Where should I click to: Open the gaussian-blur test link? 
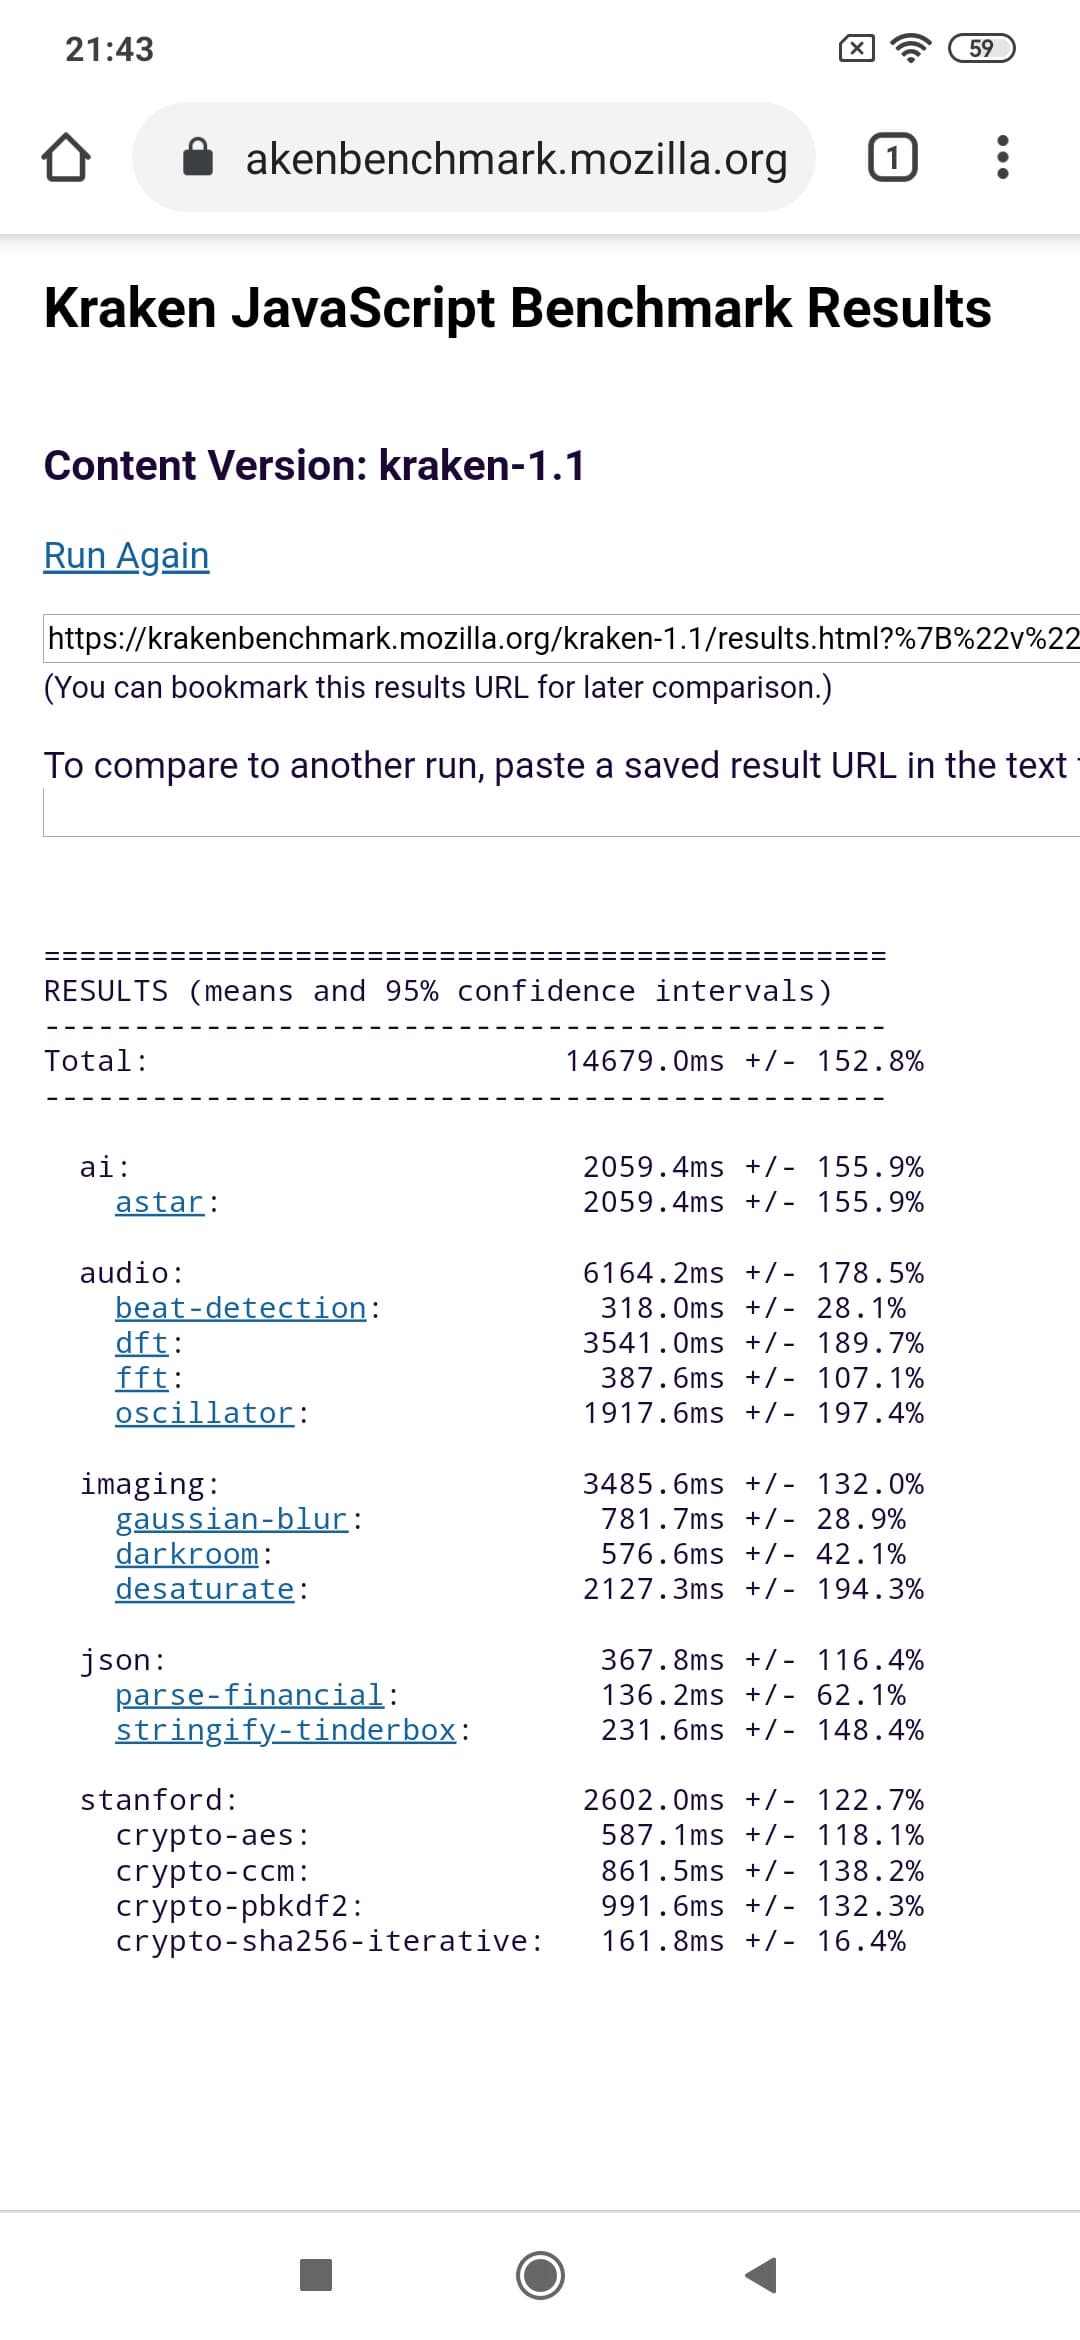coord(232,1519)
